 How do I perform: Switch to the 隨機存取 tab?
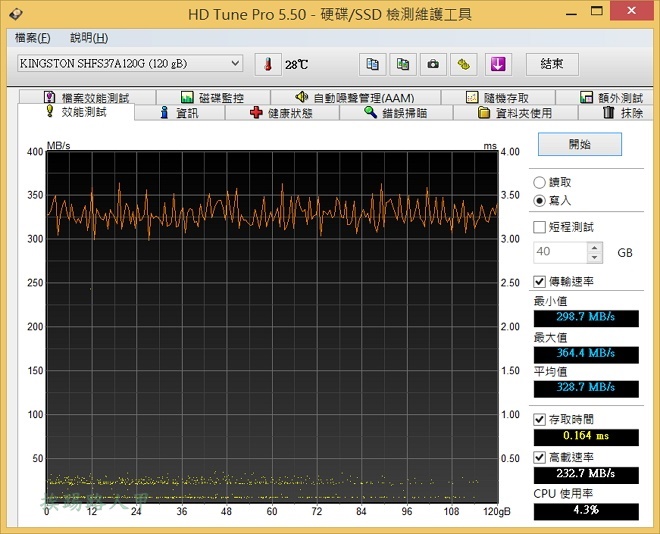(x=498, y=98)
